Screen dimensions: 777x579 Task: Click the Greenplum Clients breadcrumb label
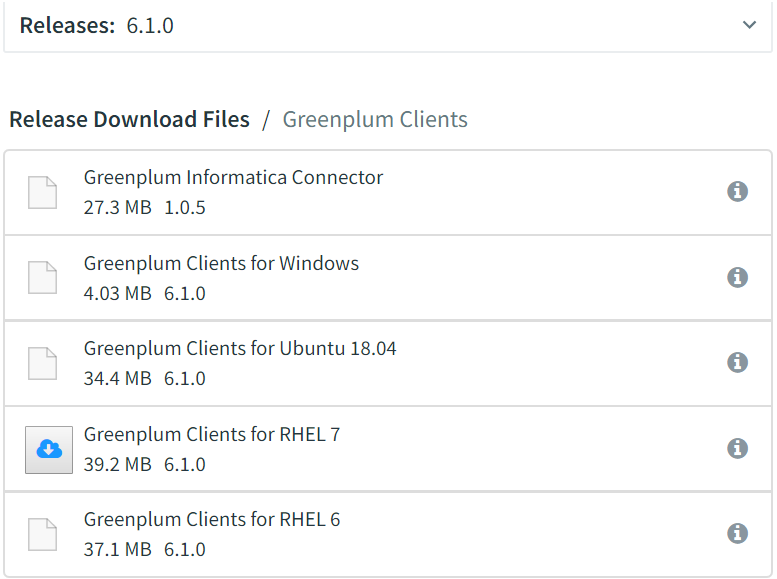point(375,120)
